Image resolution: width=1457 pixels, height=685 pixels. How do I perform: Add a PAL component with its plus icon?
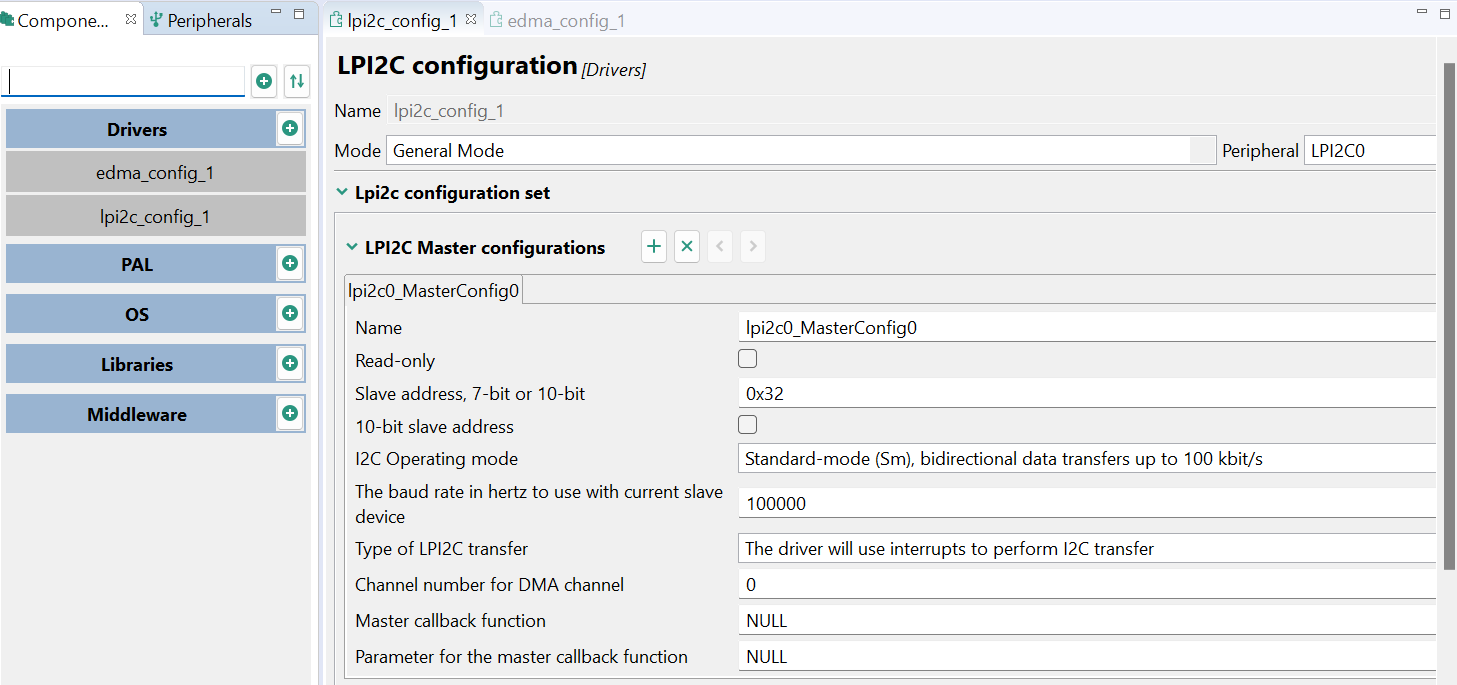pyautogui.click(x=290, y=264)
